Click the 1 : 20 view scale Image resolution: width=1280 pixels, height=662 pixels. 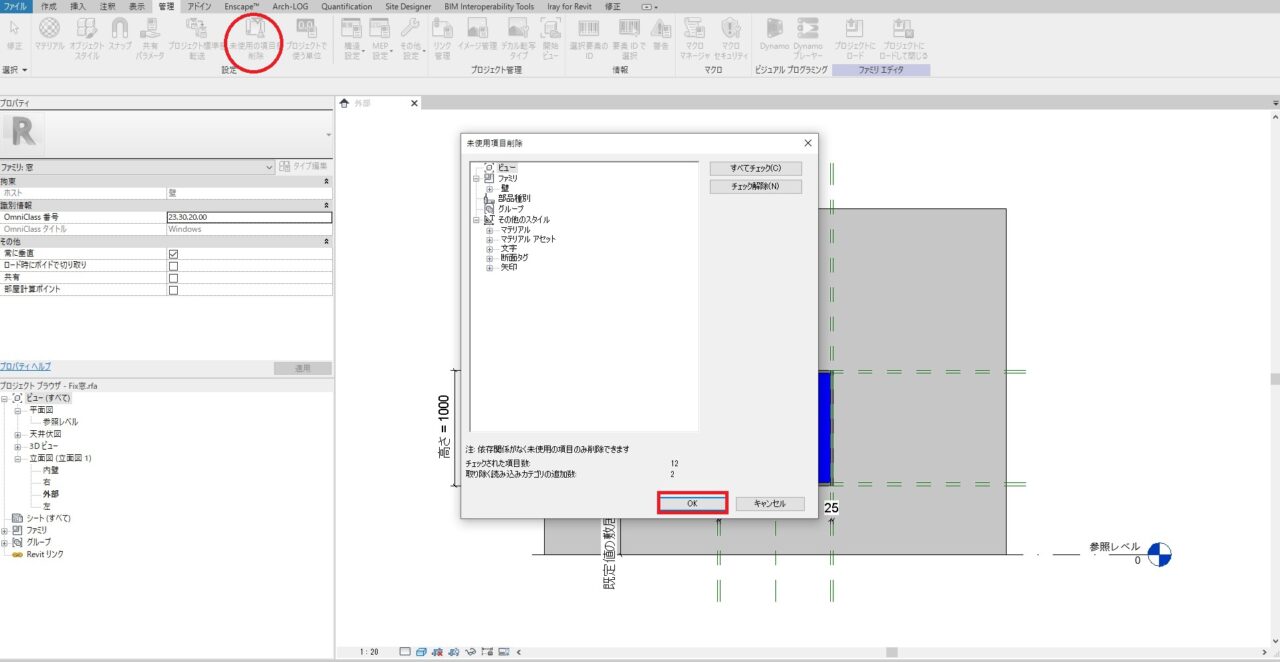[x=370, y=652]
